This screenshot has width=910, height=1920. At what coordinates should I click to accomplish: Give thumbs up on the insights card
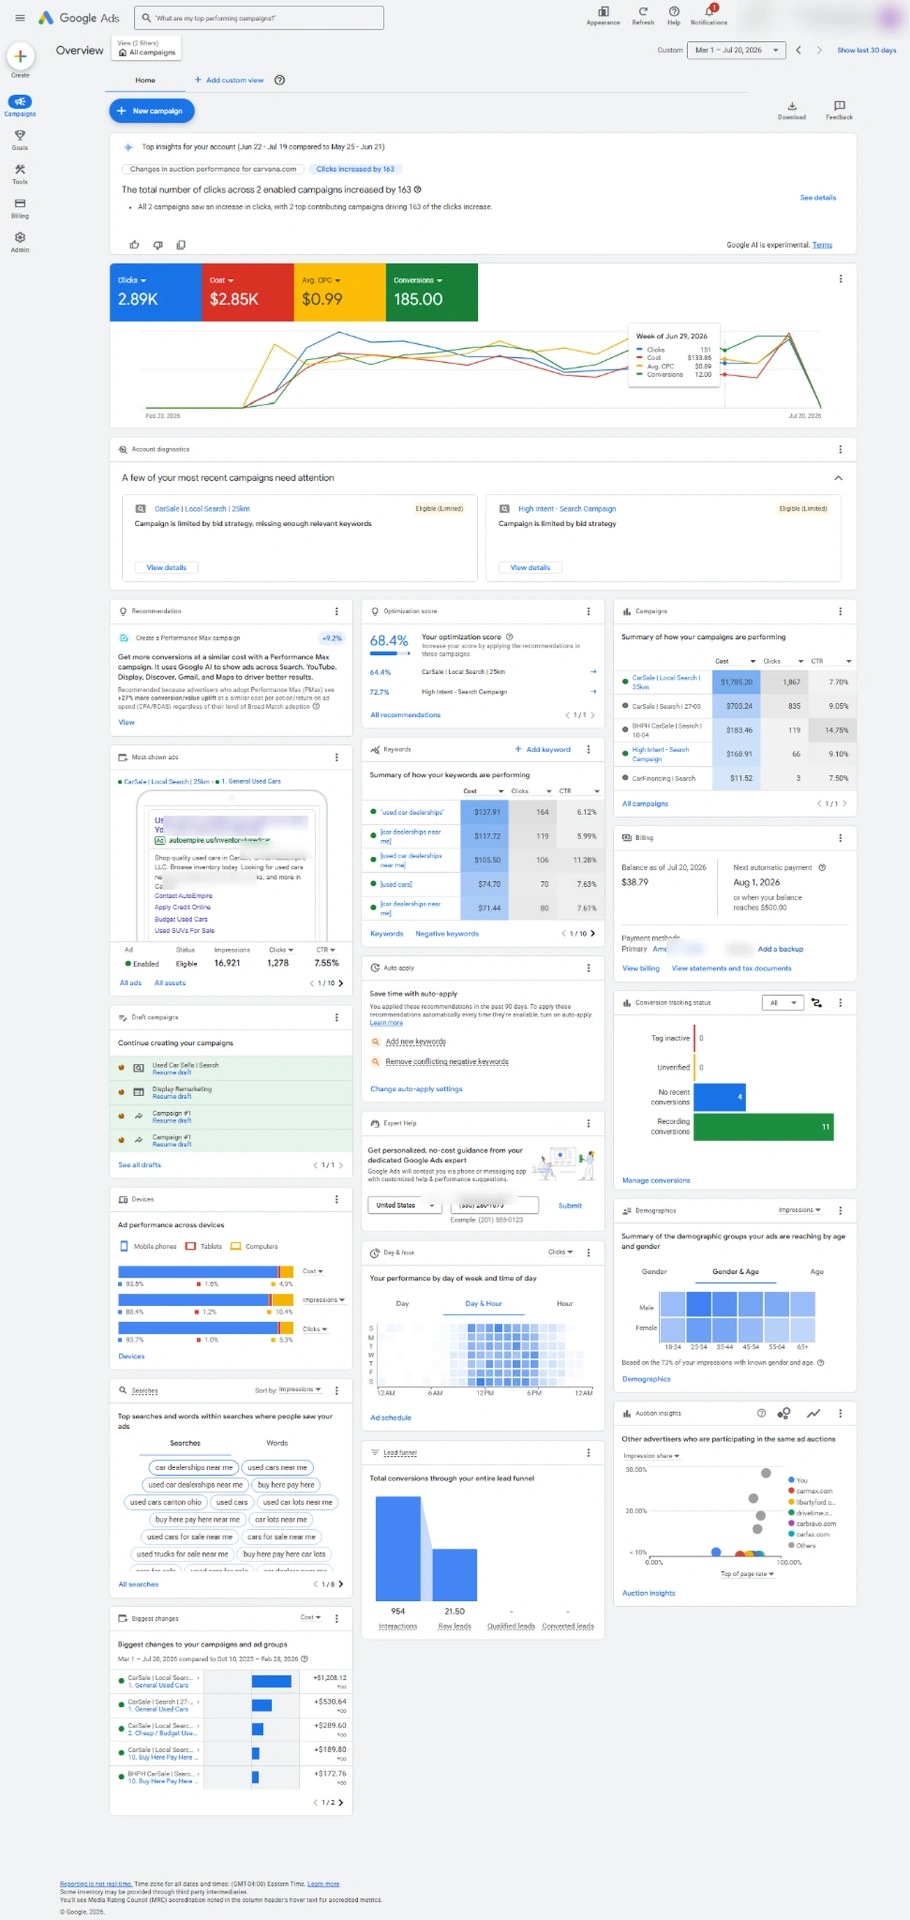135,245
